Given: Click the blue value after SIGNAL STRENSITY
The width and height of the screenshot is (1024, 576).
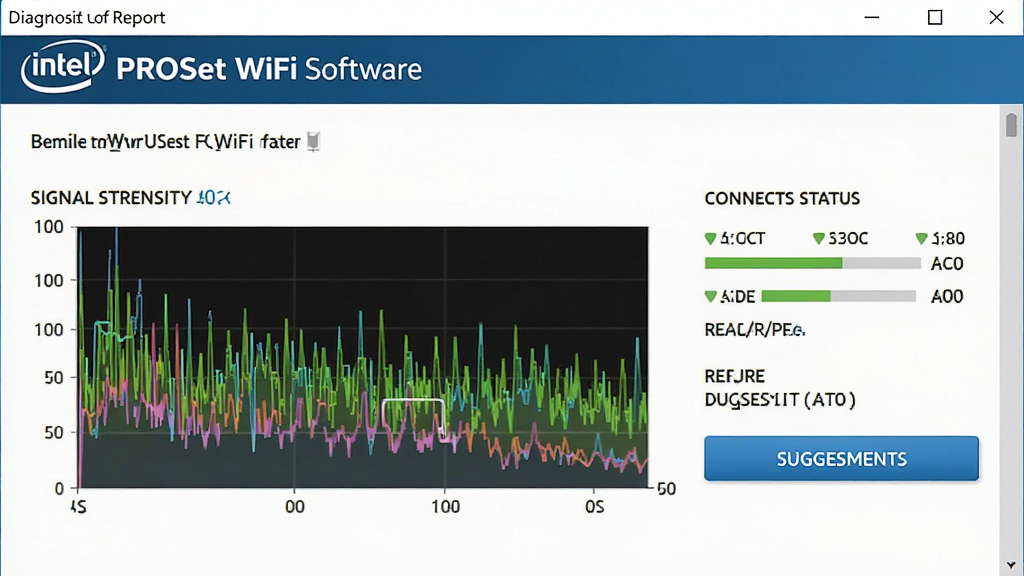Looking at the screenshot, I should click(x=214, y=198).
